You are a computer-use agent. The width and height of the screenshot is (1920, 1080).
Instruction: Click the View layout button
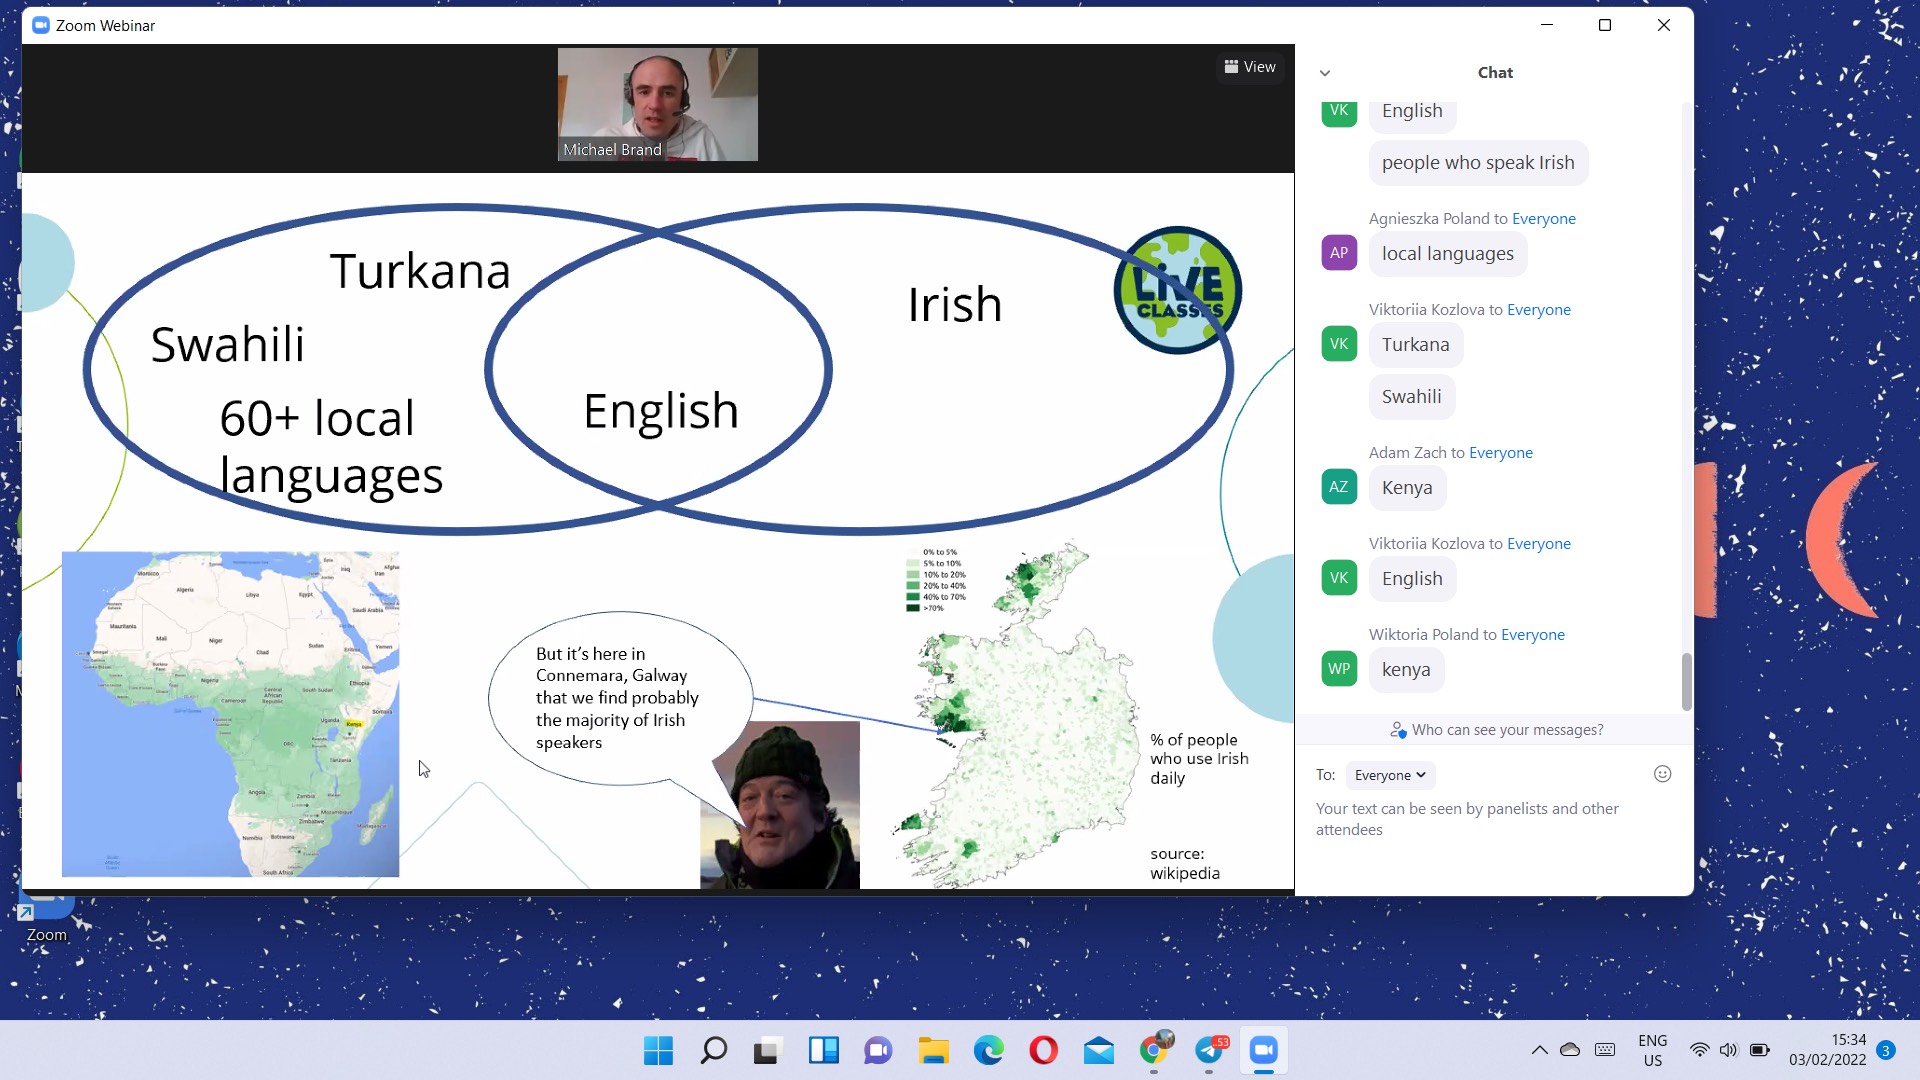(1250, 67)
